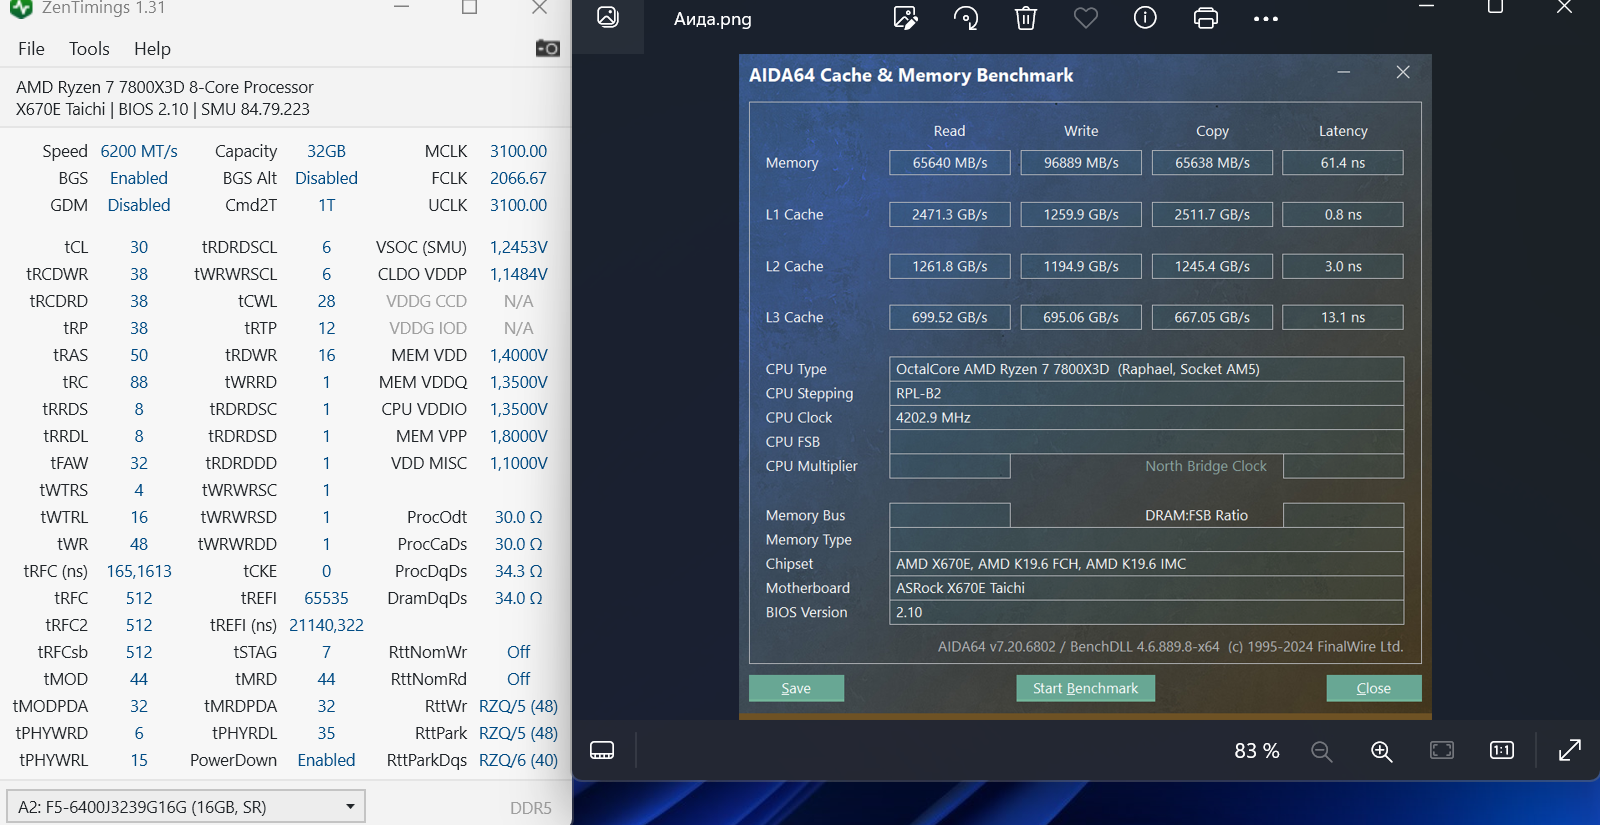Click the tRFC (ns) value 165,1613

139,571
